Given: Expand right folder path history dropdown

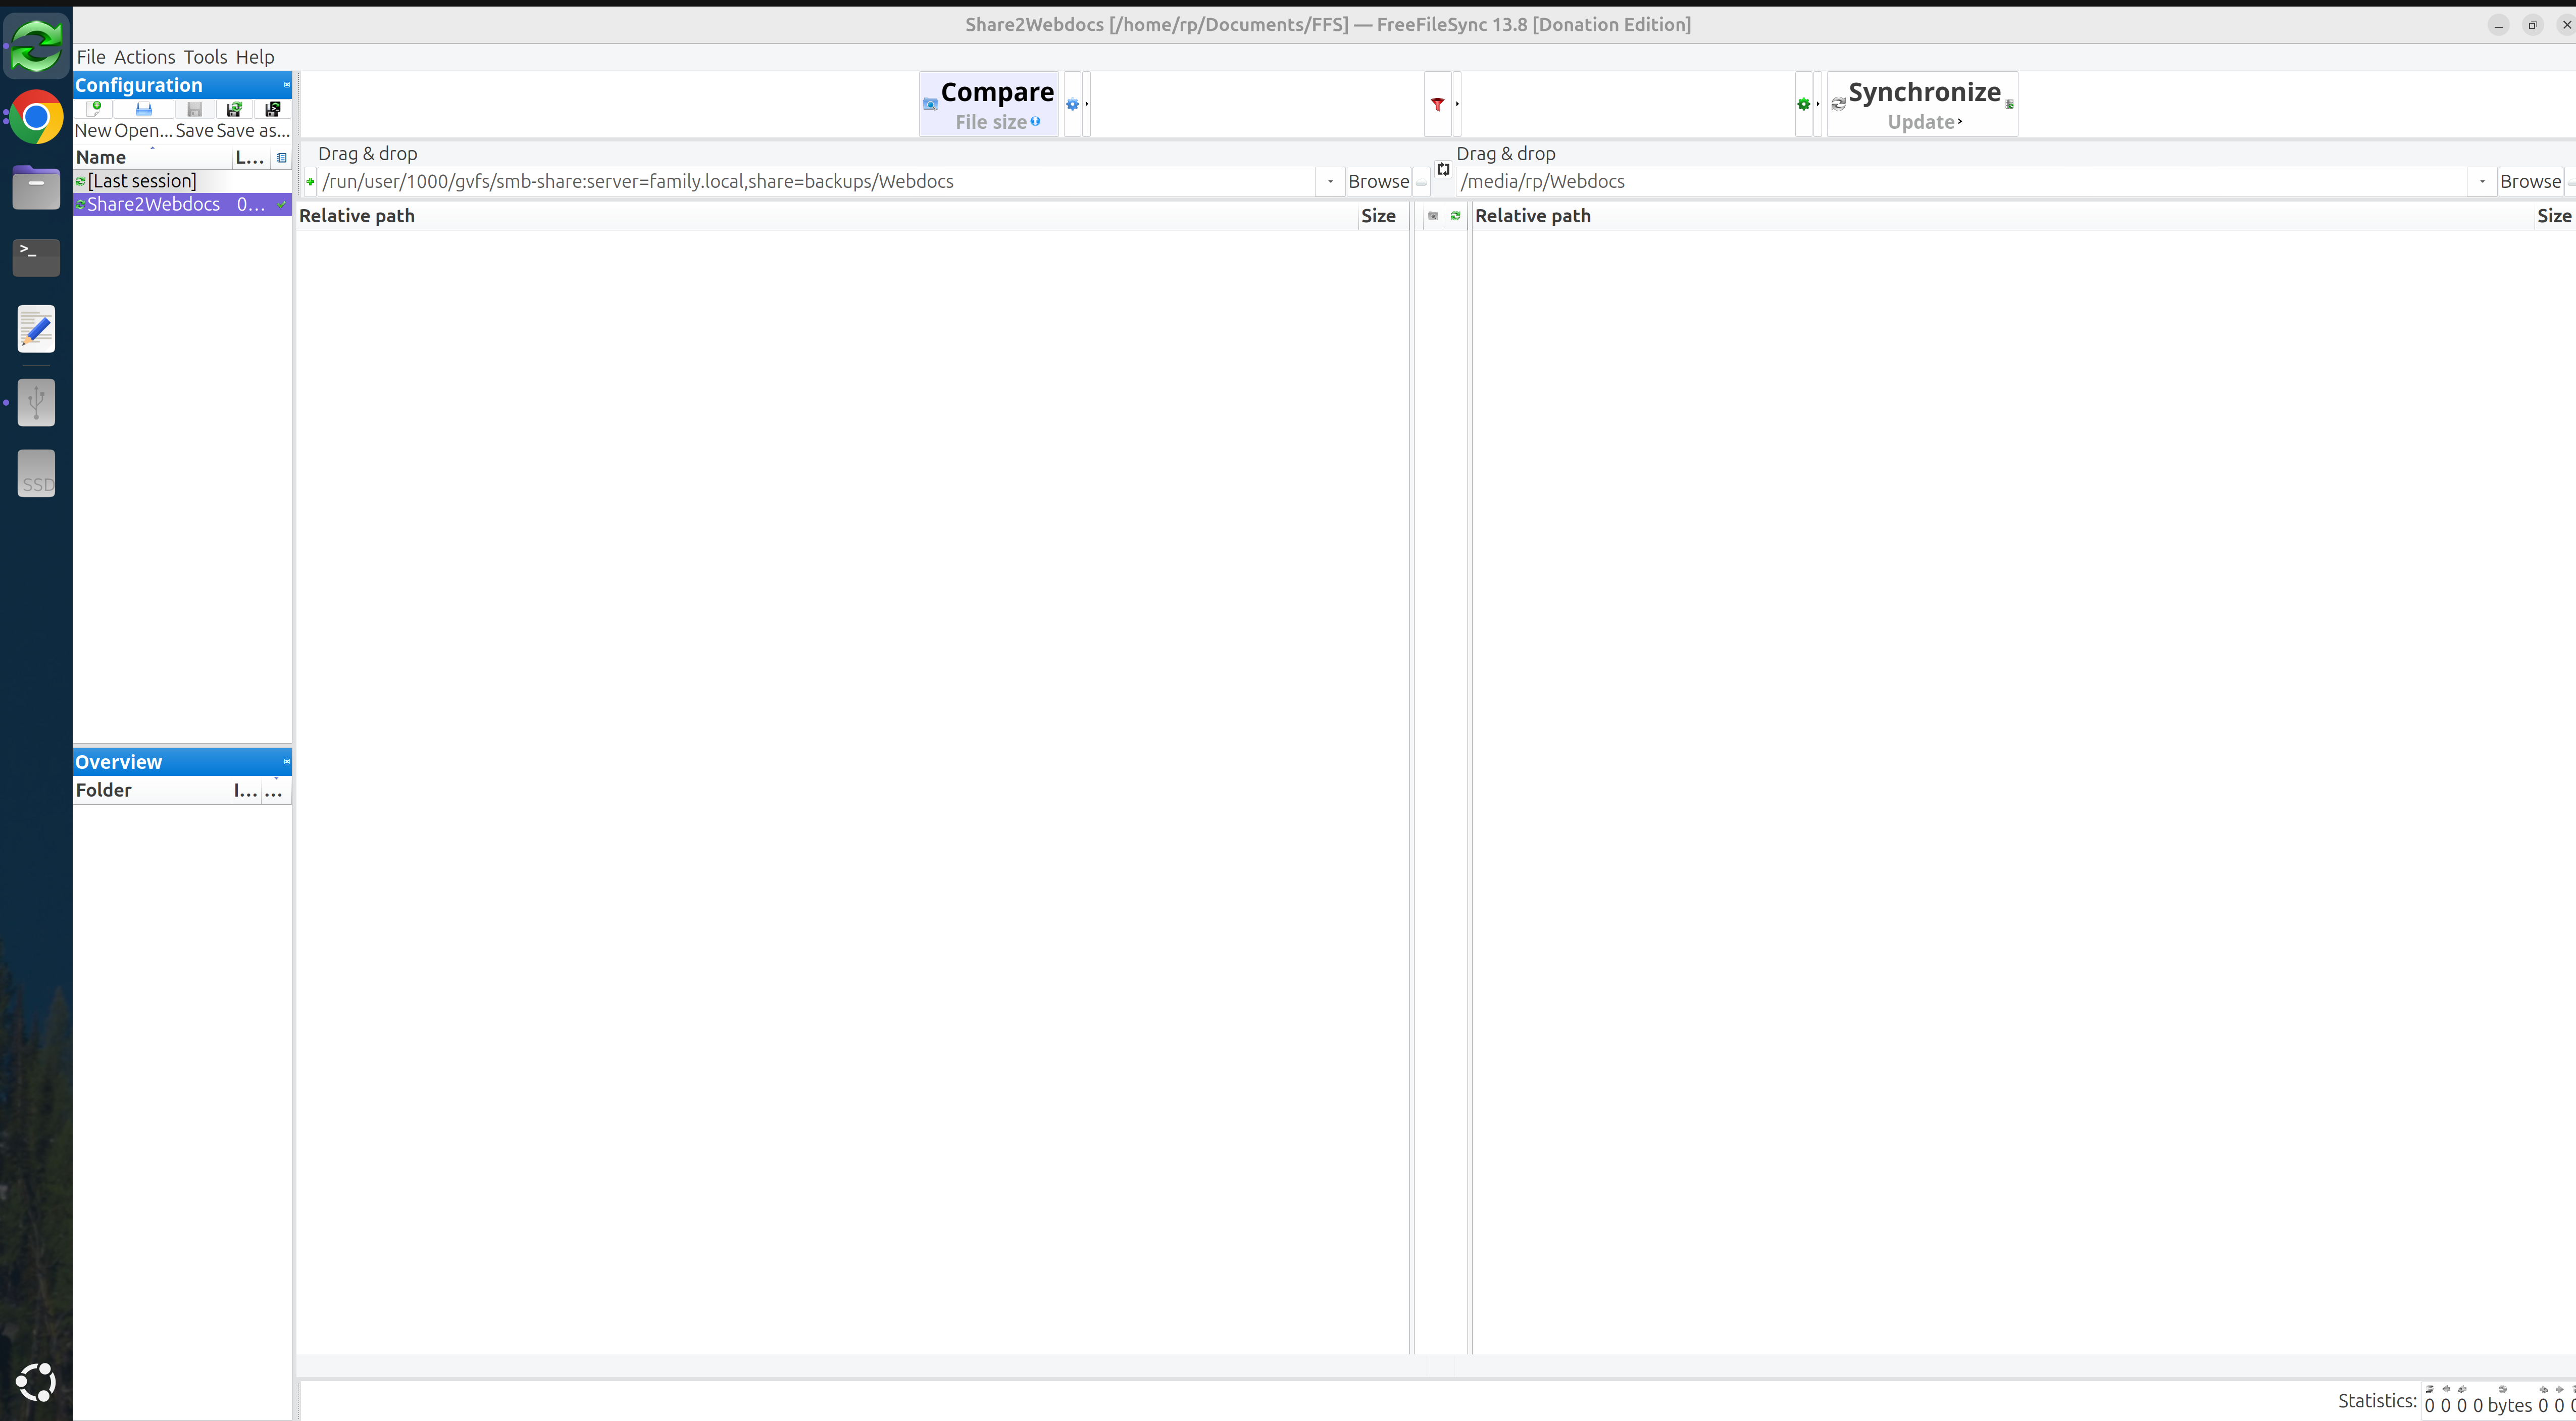Looking at the screenshot, I should [2482, 182].
